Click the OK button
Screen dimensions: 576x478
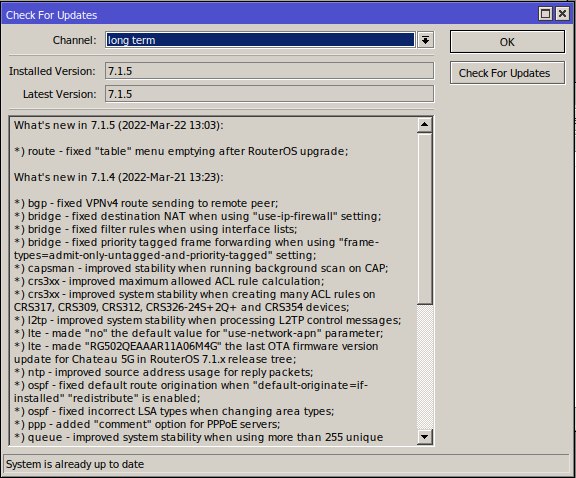click(x=507, y=42)
